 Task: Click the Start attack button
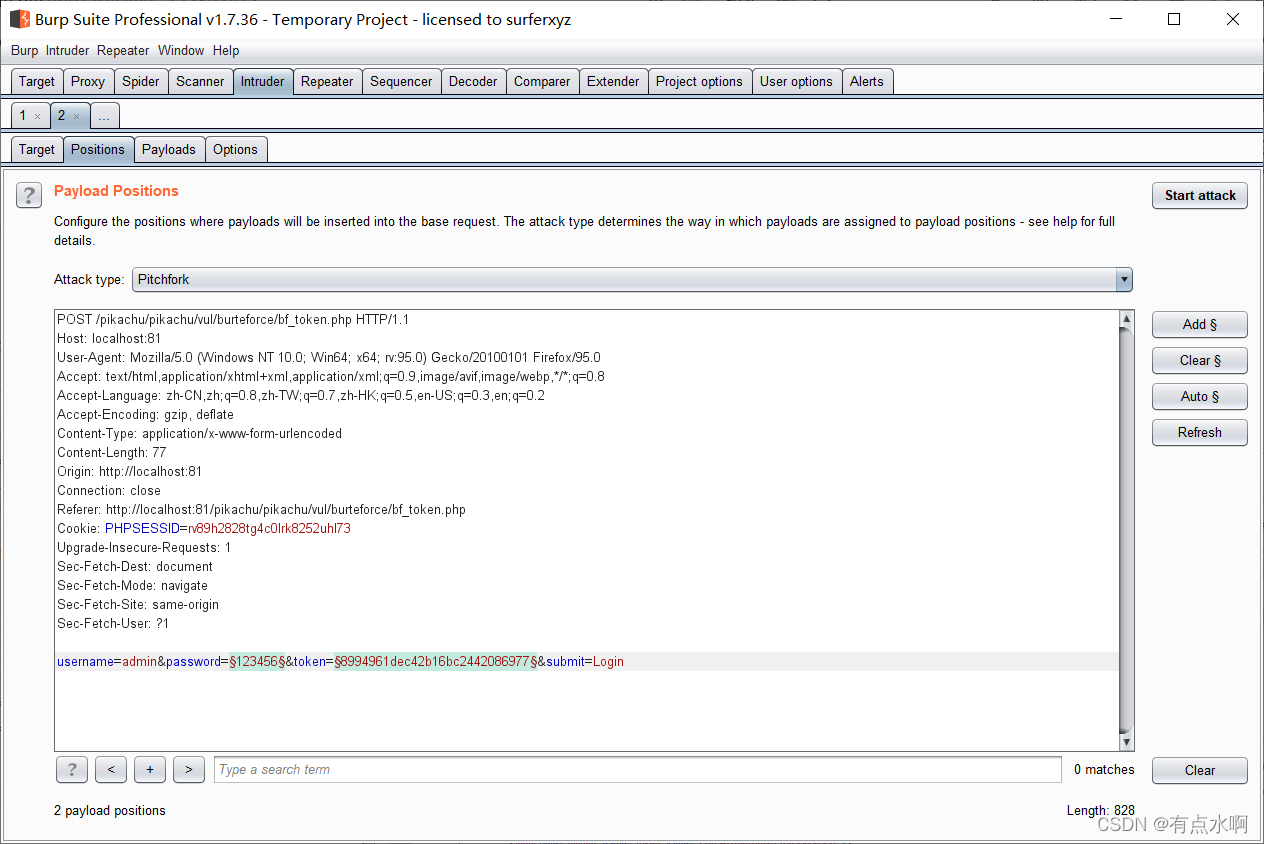click(x=1200, y=196)
